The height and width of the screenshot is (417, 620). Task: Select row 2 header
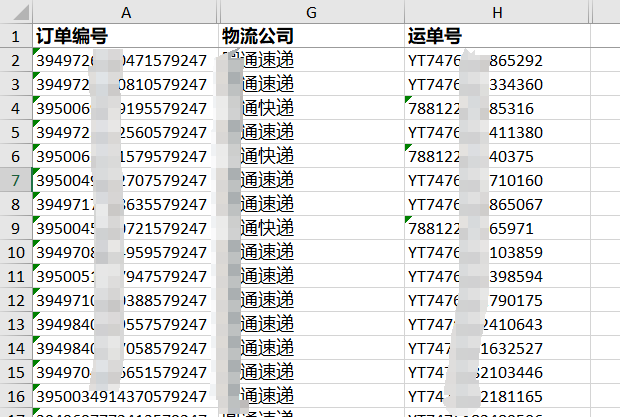(x=16, y=60)
